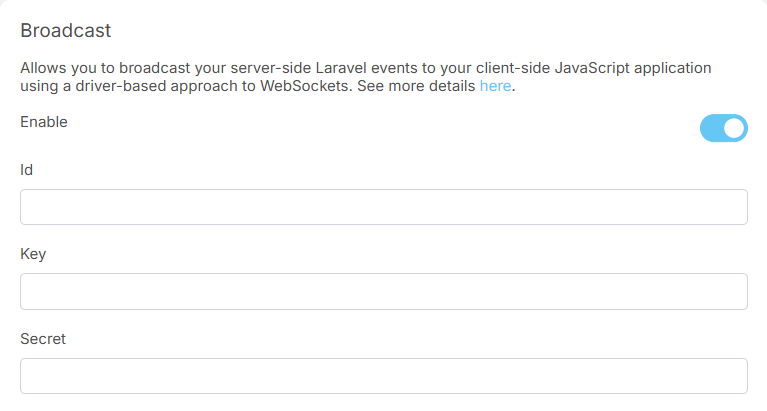Click into the Key text field
The height and width of the screenshot is (411, 767).
pyautogui.click(x=384, y=292)
